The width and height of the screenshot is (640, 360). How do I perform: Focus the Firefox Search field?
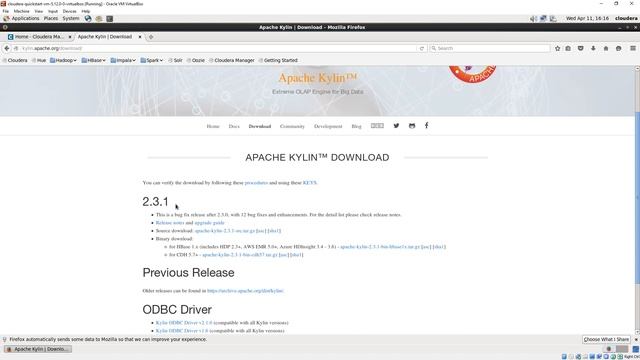490,48
